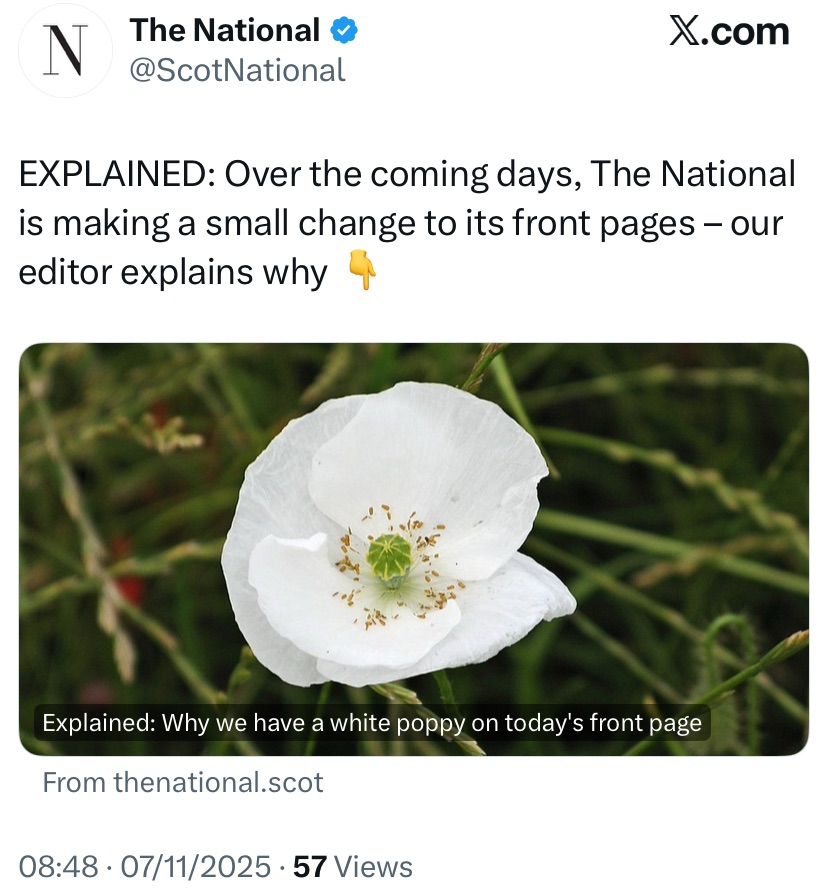This screenshot has height=892, width=828.
Task: Click the 'Explained: Why we have a white poppy' caption
Action: [x=372, y=722]
